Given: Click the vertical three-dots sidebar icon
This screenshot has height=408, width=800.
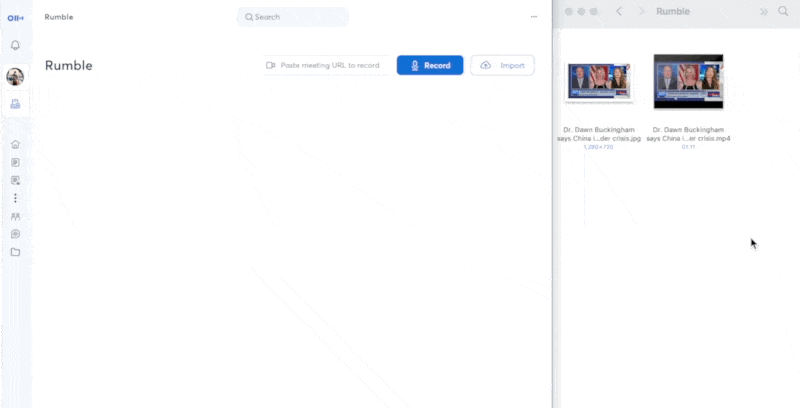Looking at the screenshot, I should tap(15, 198).
